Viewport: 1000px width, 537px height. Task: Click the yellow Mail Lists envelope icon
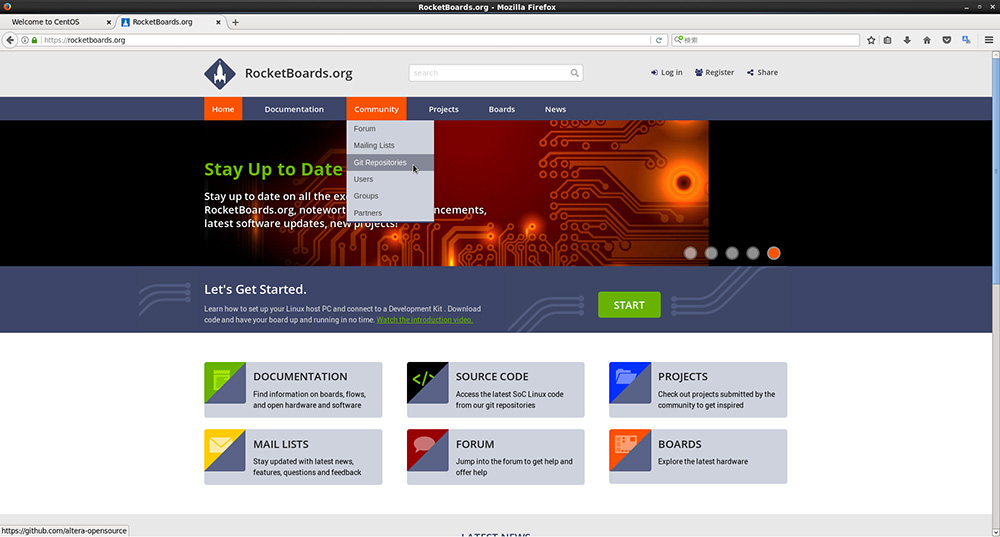tap(224, 450)
